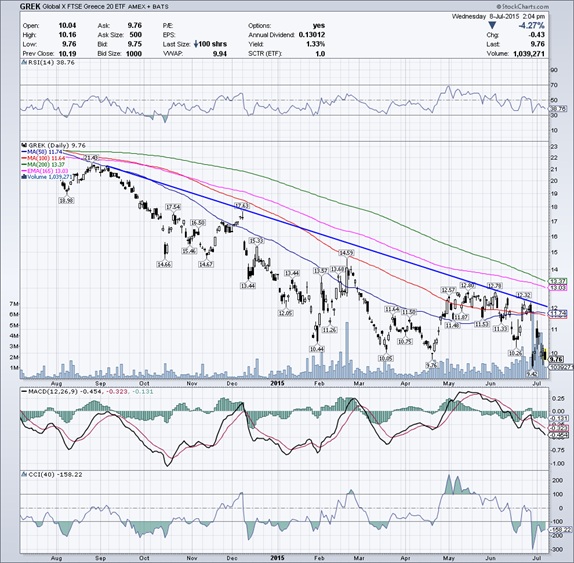This screenshot has width=574, height=563.
Task: Click the Ask Size value 500
Action: pyautogui.click(x=135, y=35)
